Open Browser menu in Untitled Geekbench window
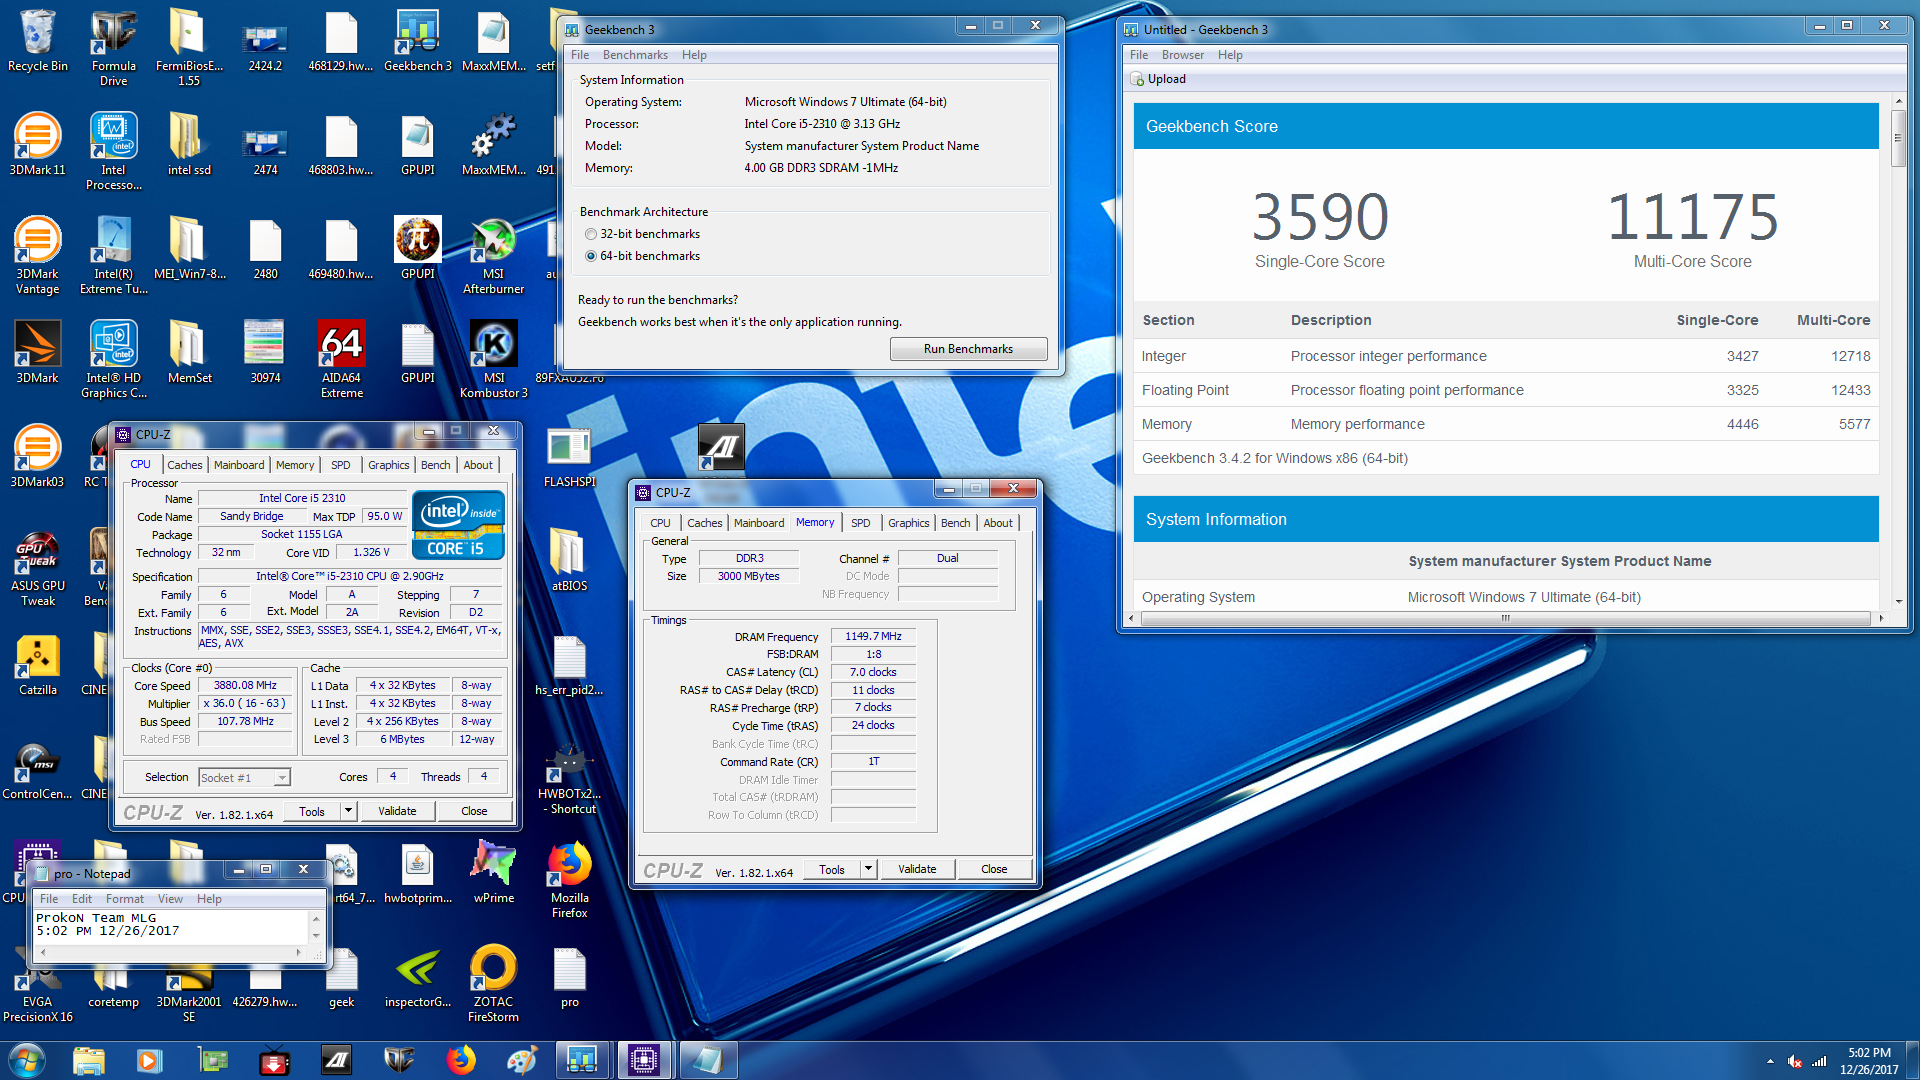Viewport: 1920px width, 1080px height. (x=1182, y=55)
